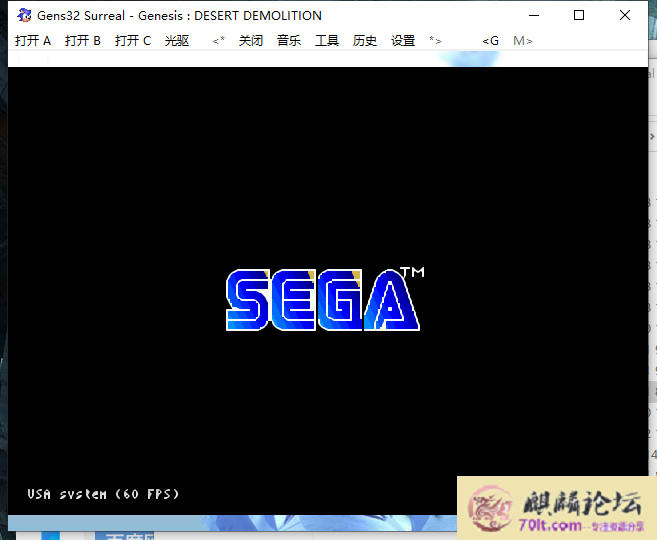Minimize the Gens32 Surreal window
The image size is (657, 540).
(x=534, y=16)
